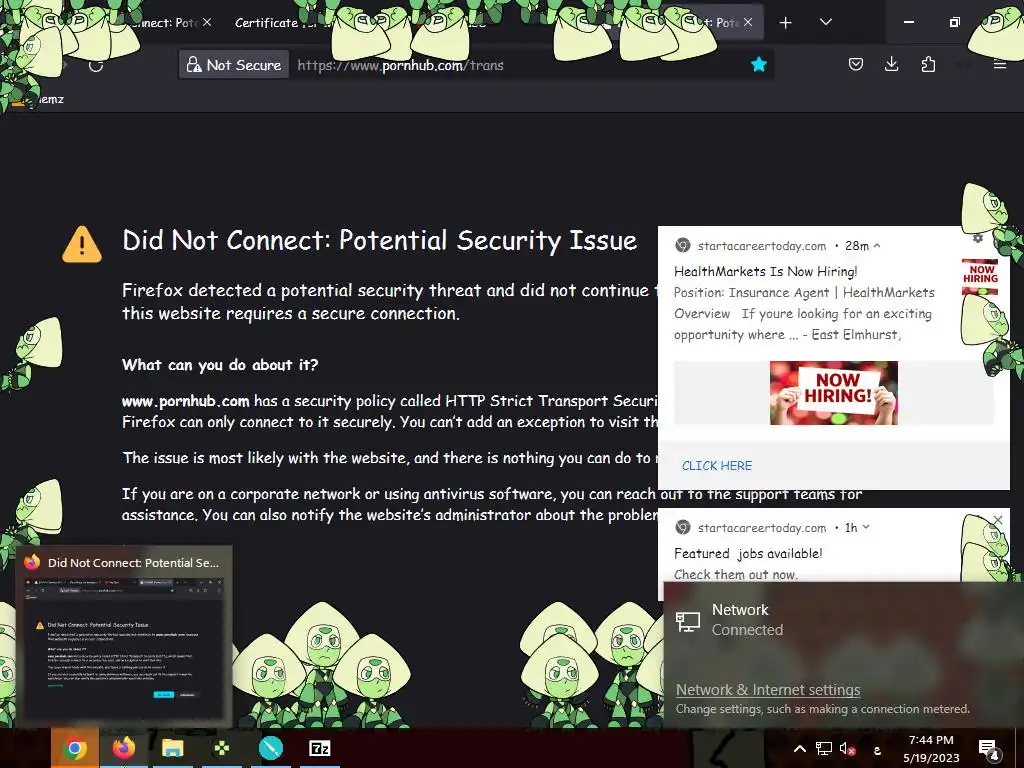Image resolution: width=1024 pixels, height=768 pixels.
Task: Open Chrome from the taskbar
Action: [74, 748]
